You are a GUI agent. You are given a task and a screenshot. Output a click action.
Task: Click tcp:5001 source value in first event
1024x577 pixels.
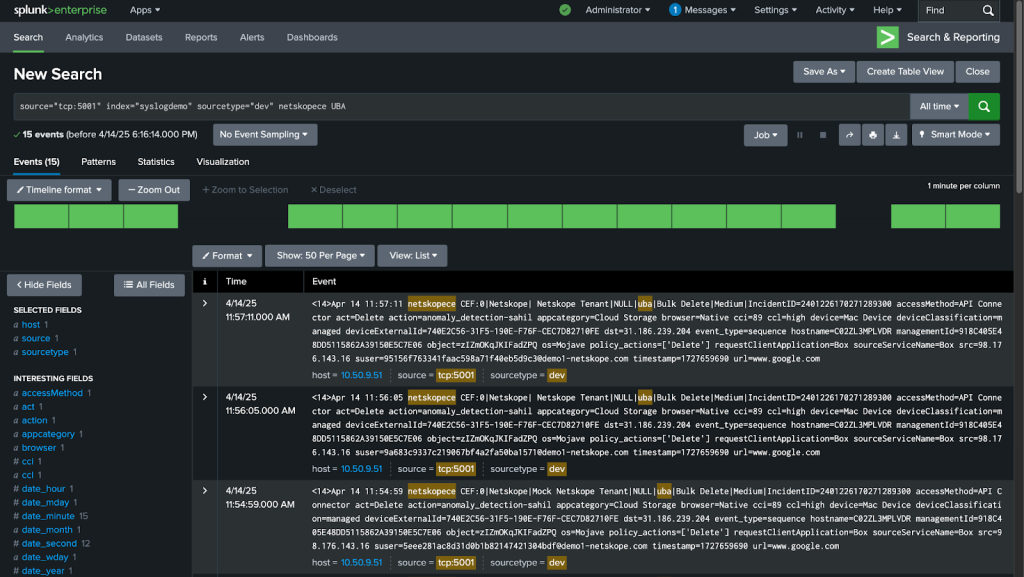[x=456, y=375]
